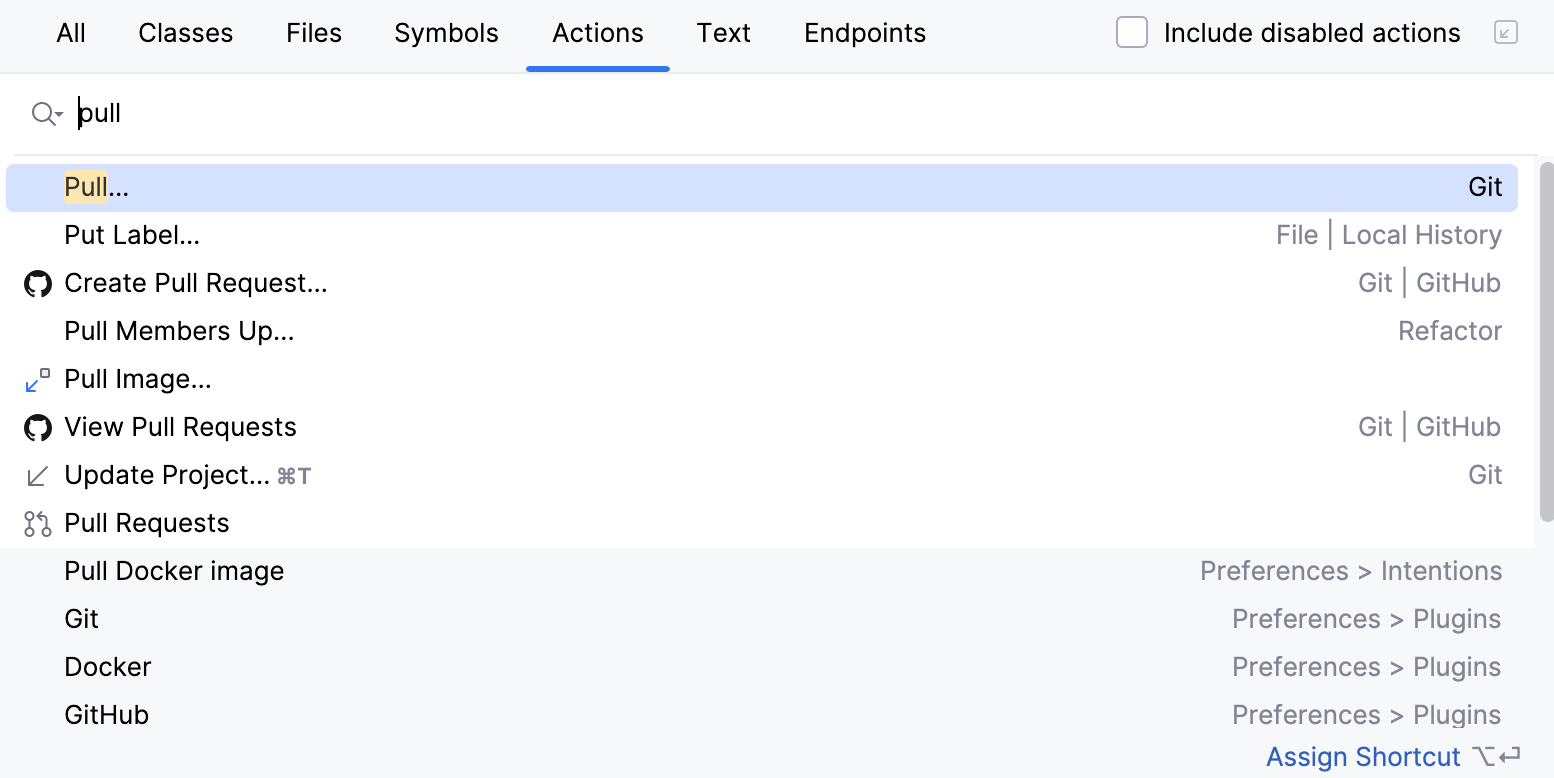Switch to the All tab
This screenshot has height=778, width=1554.
click(70, 33)
